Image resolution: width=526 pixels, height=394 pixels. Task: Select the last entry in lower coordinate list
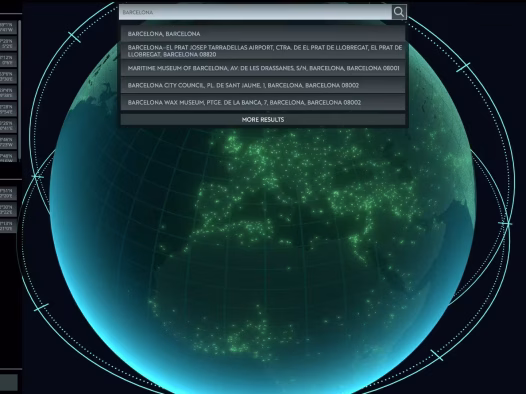(x=8, y=226)
